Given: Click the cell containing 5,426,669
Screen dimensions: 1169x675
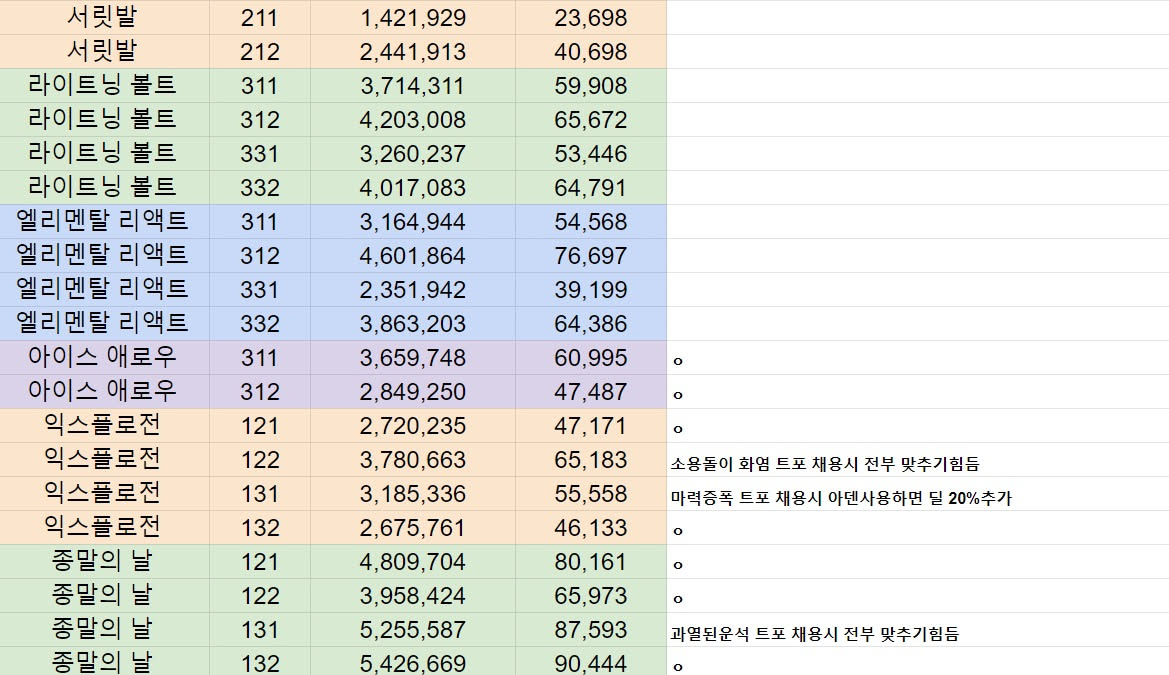Looking at the screenshot, I should 412,663.
